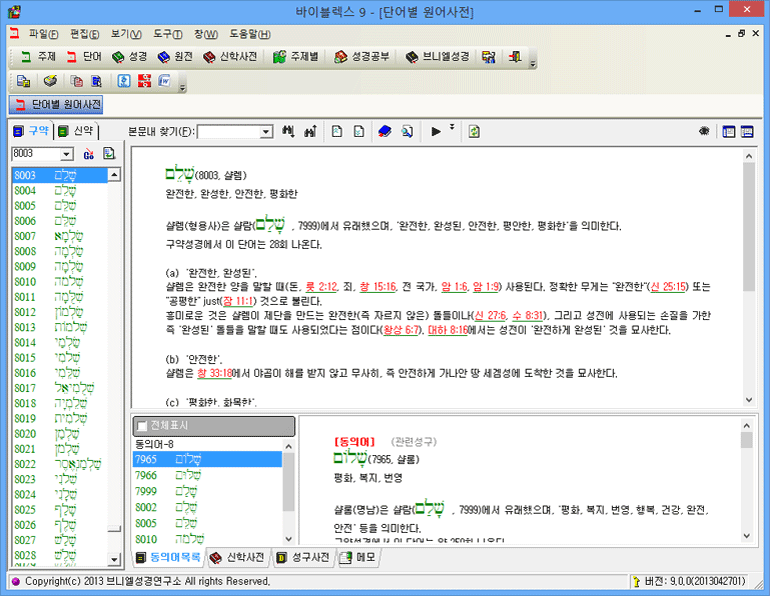Click the document search icon in second toolbar
The height and width of the screenshot is (596, 770).
97,81
